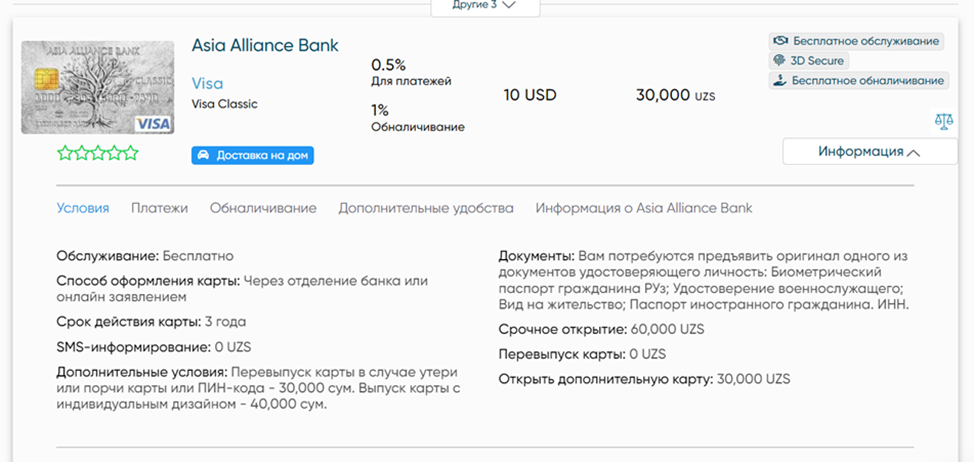Switch to the Условия tab
Image resolution: width=974 pixels, height=462 pixels.
pyautogui.click(x=83, y=208)
